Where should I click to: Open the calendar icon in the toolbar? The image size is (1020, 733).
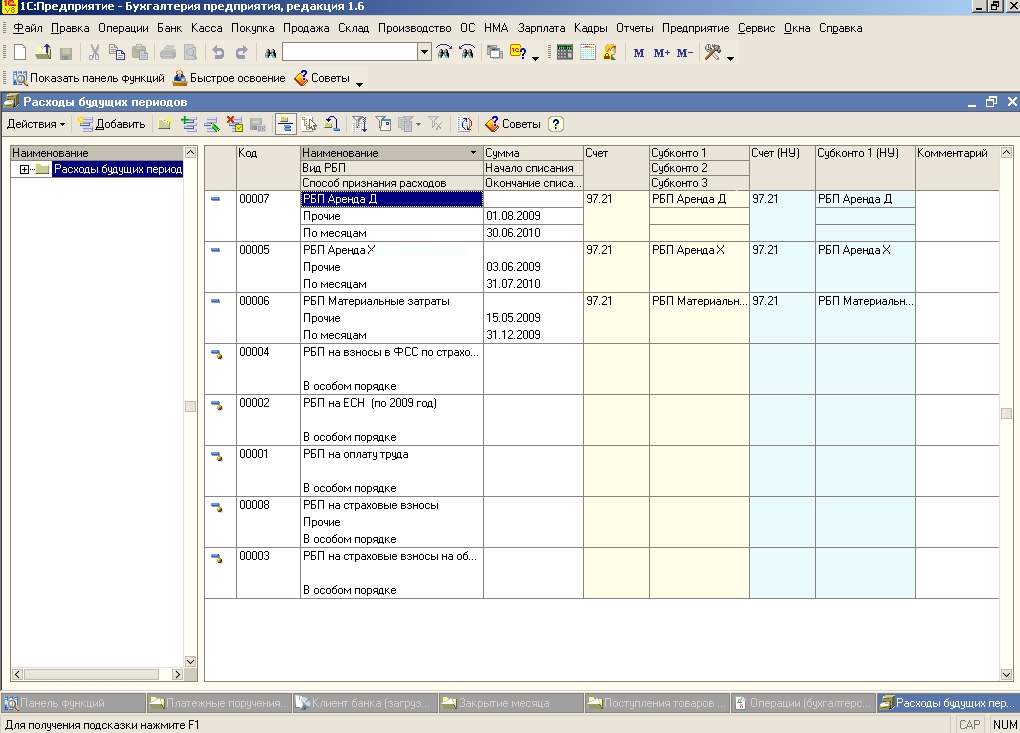tap(587, 52)
